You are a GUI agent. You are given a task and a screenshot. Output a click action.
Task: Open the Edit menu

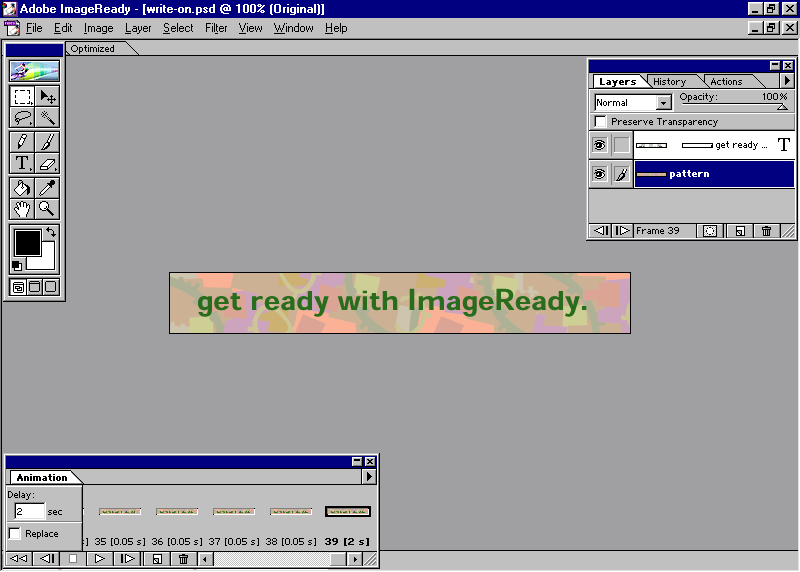pyautogui.click(x=63, y=28)
